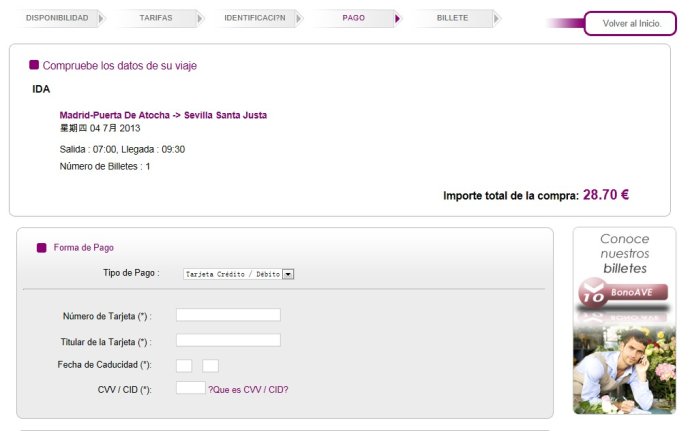Click the CVV / CID input box
Screen dimensions: 690x431
tap(191, 387)
